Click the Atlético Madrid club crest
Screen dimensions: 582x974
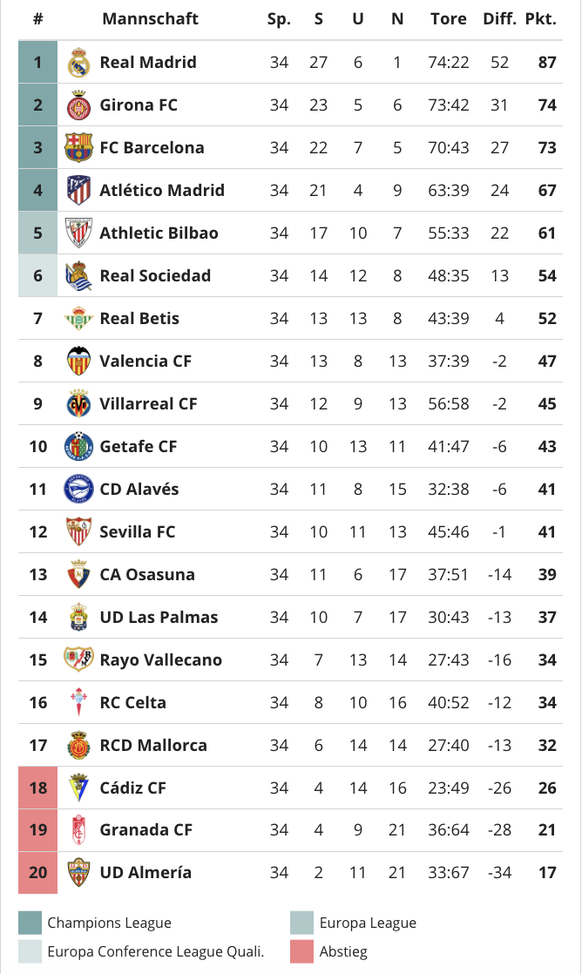point(79,190)
